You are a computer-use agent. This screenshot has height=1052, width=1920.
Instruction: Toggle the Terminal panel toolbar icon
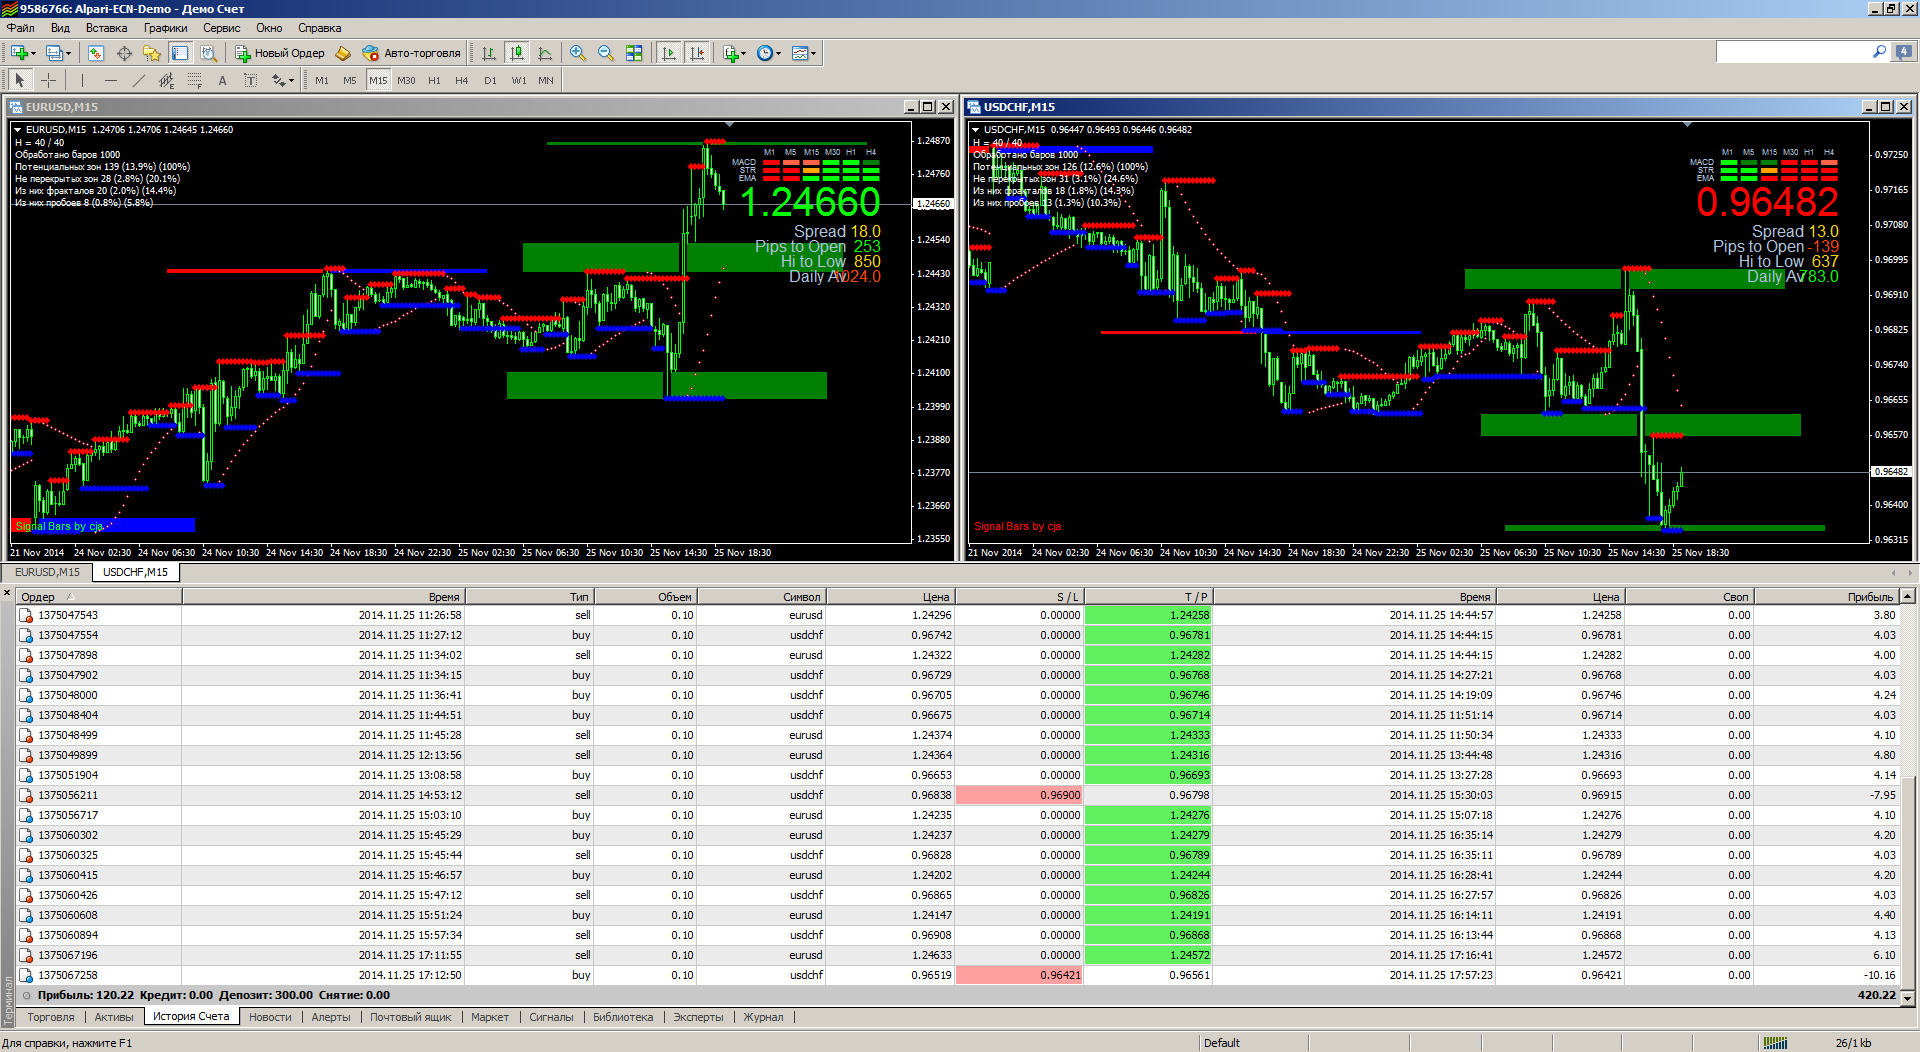pos(180,53)
